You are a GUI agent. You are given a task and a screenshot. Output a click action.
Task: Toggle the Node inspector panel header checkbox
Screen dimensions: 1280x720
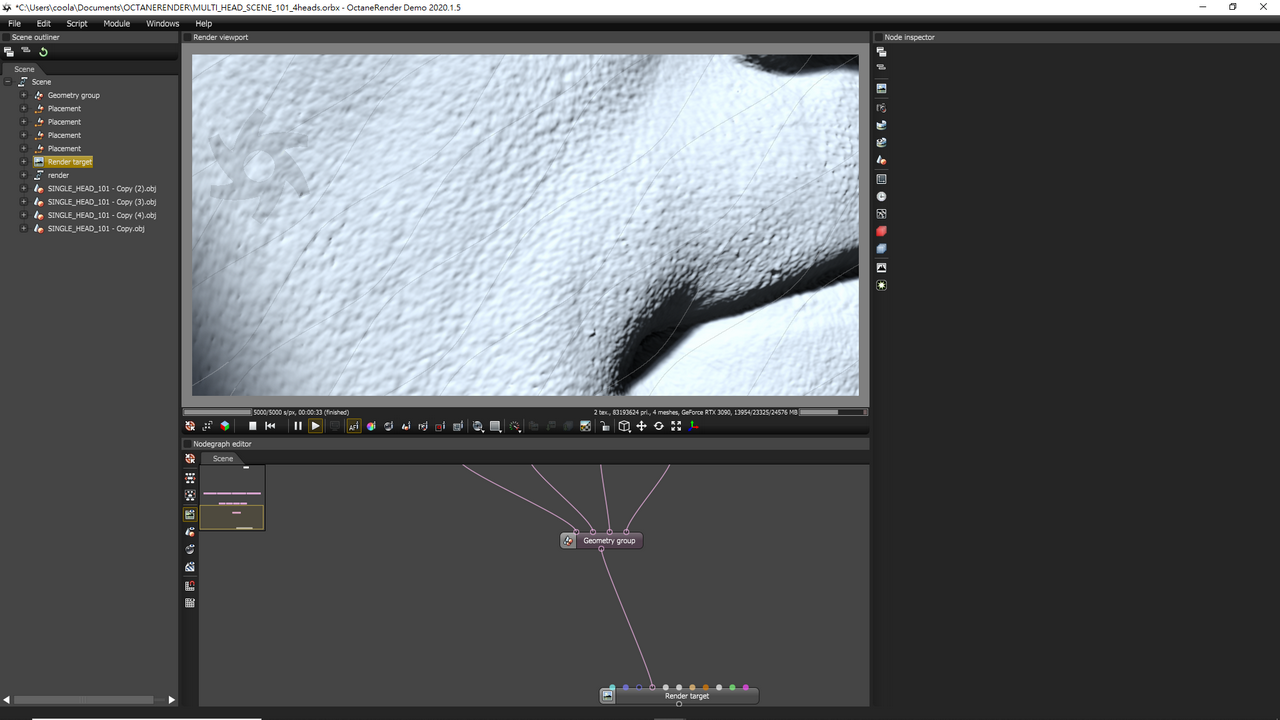(879, 37)
